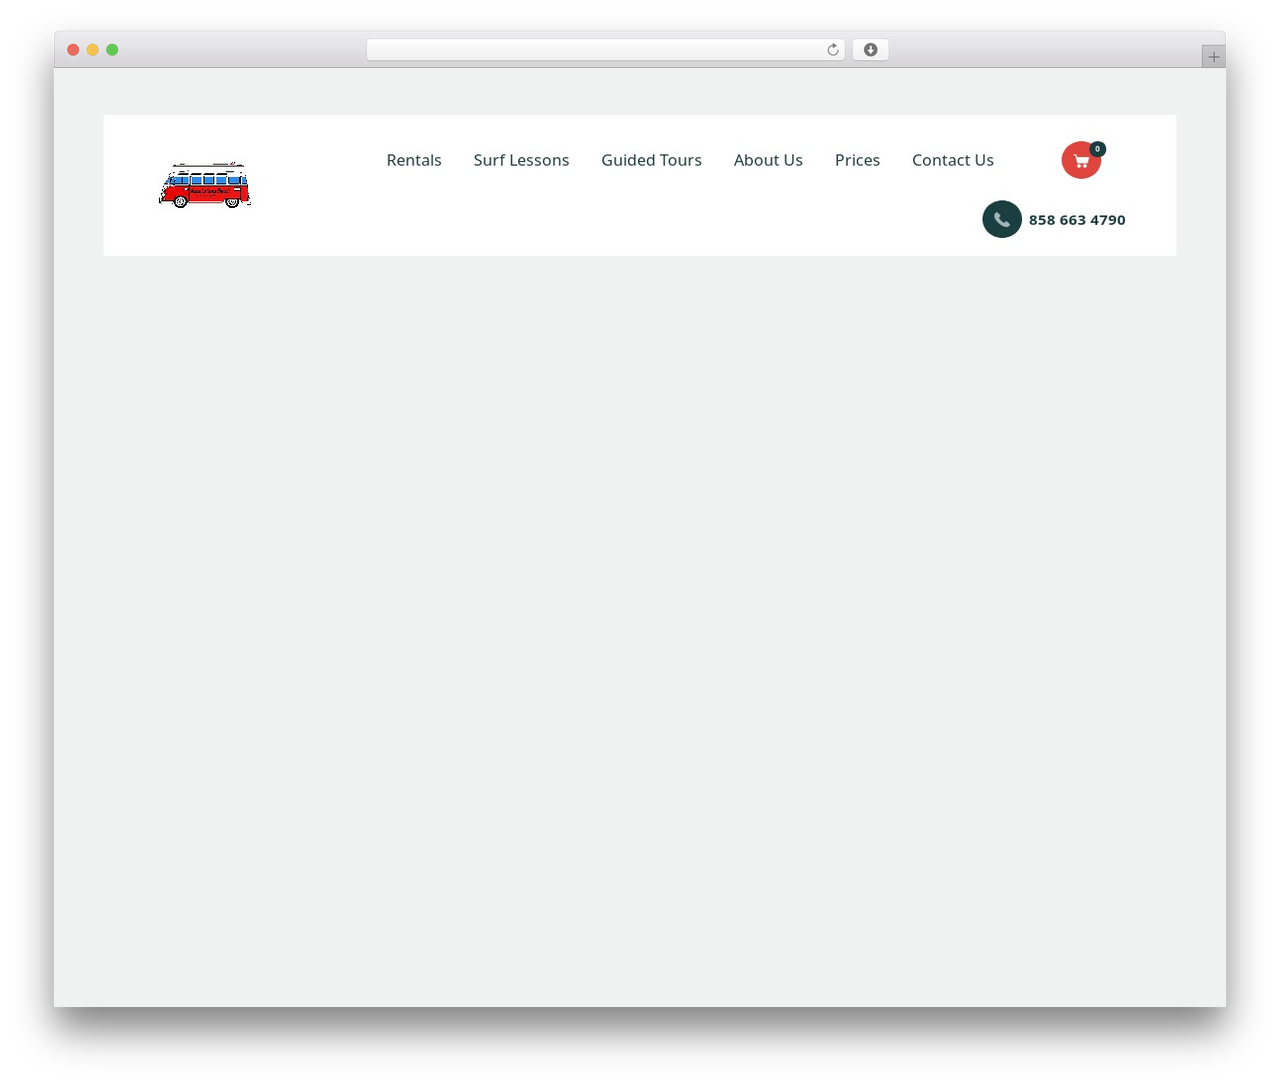The width and height of the screenshot is (1280, 1084).
Task: Click the red bus logo
Action: coord(205,185)
